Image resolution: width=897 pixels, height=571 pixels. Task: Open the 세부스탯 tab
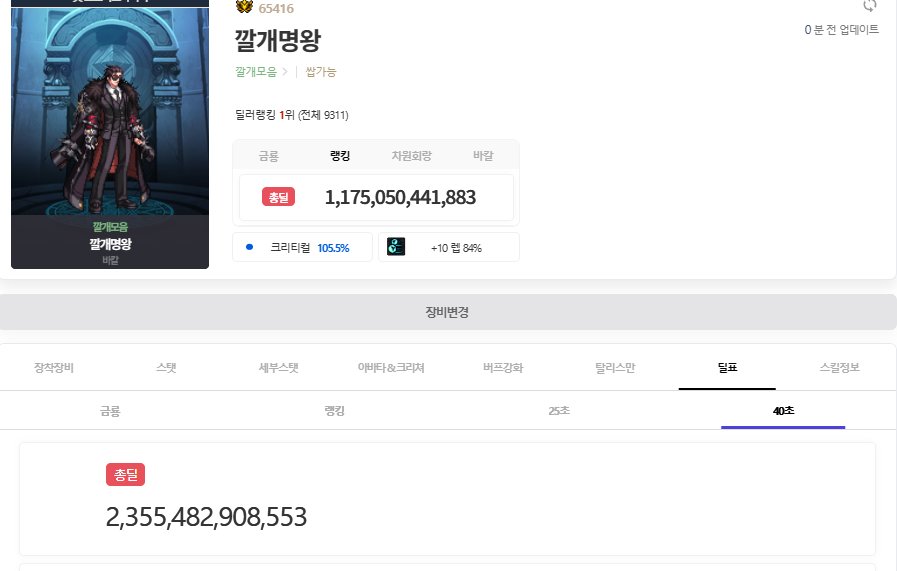click(279, 367)
